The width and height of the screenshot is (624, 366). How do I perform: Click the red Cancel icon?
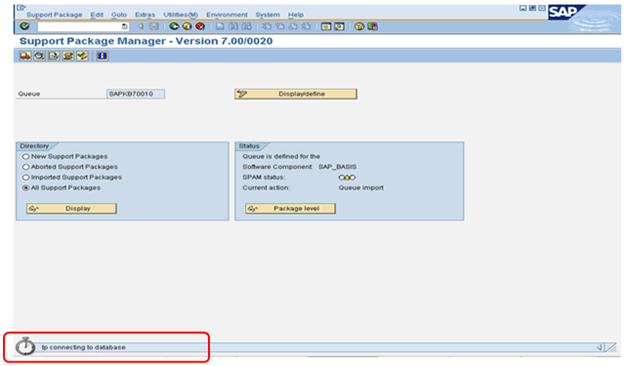tap(200, 26)
